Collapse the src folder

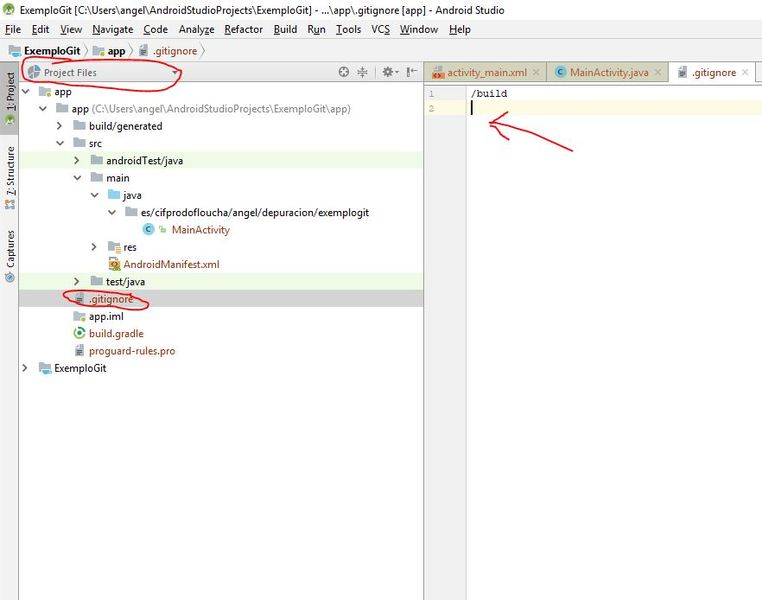(x=60, y=143)
